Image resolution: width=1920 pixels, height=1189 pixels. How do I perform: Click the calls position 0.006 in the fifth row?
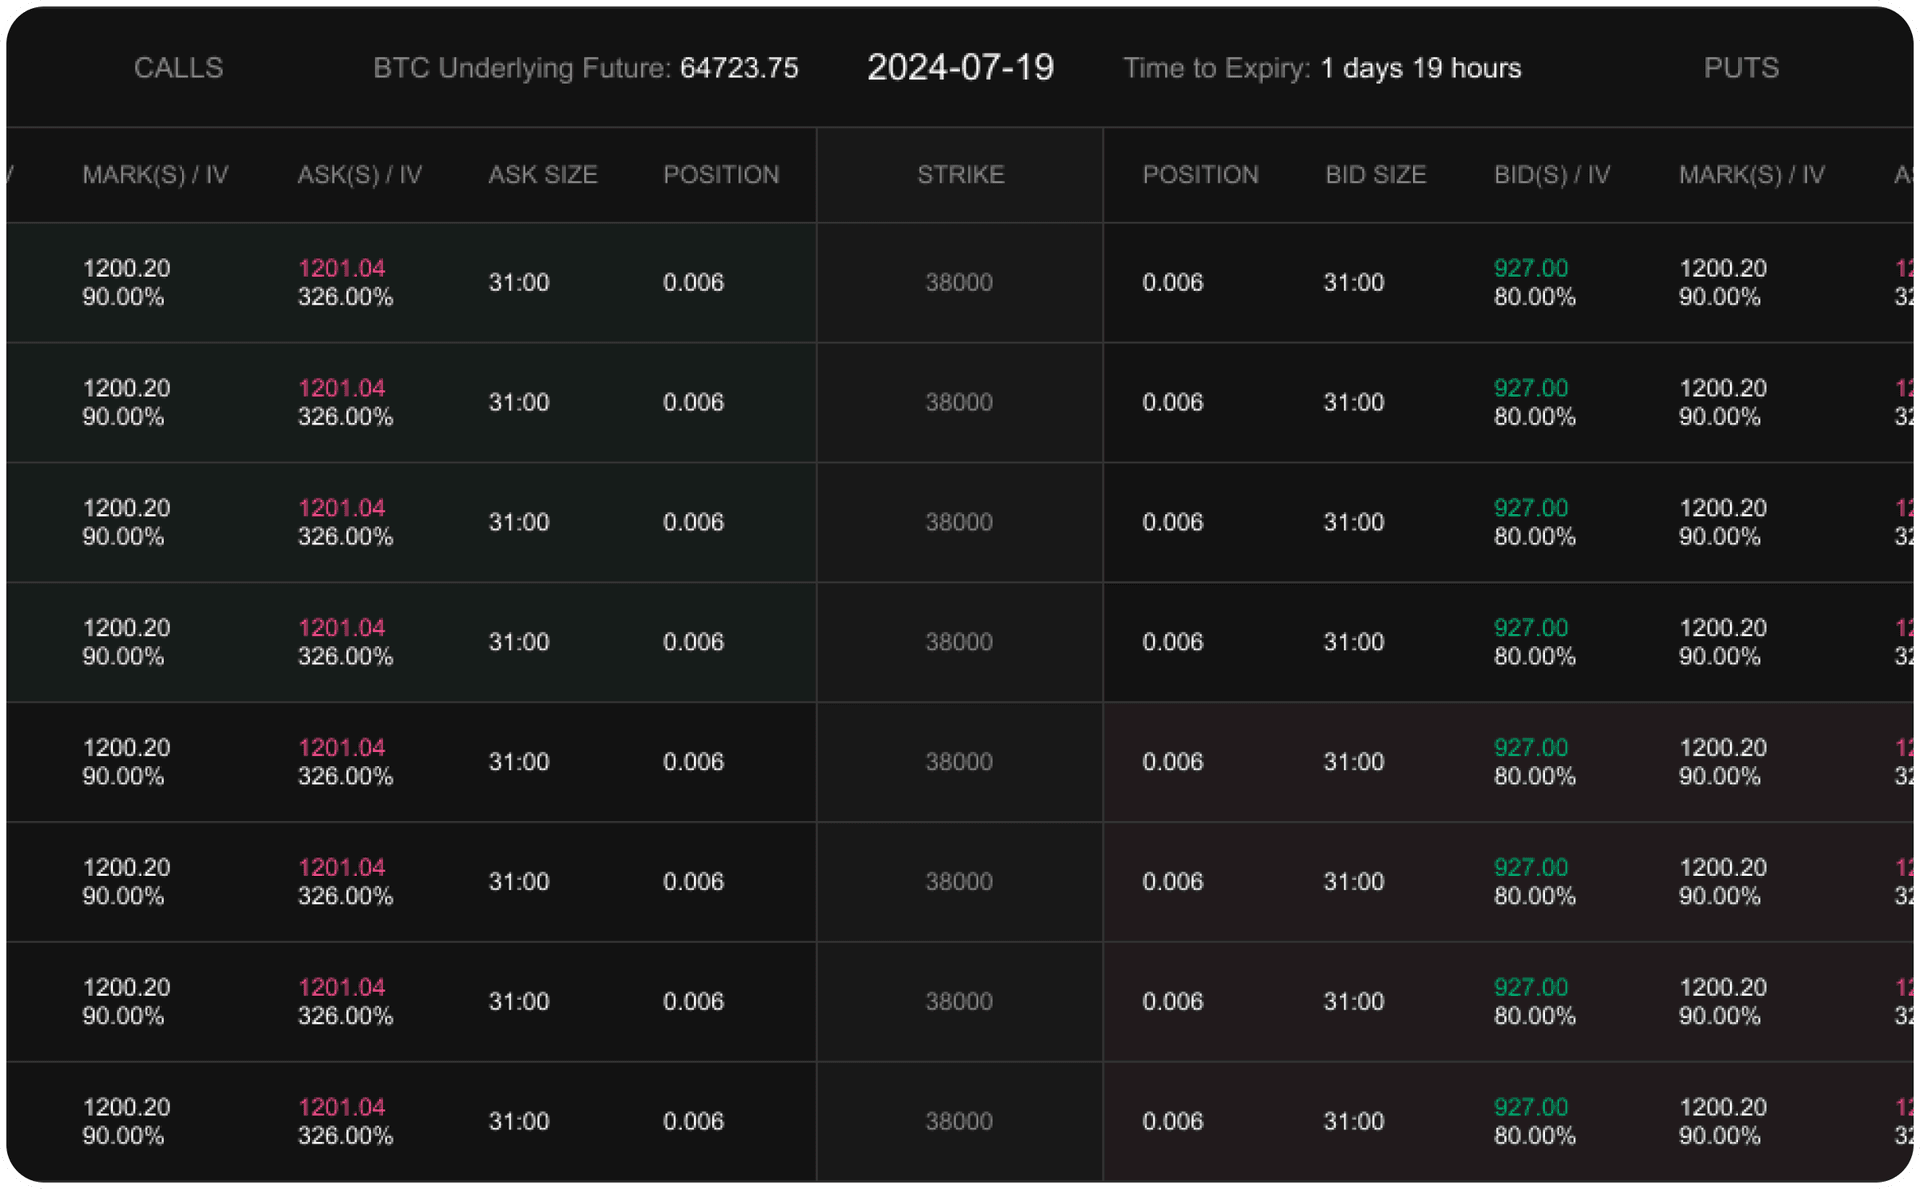tap(693, 762)
